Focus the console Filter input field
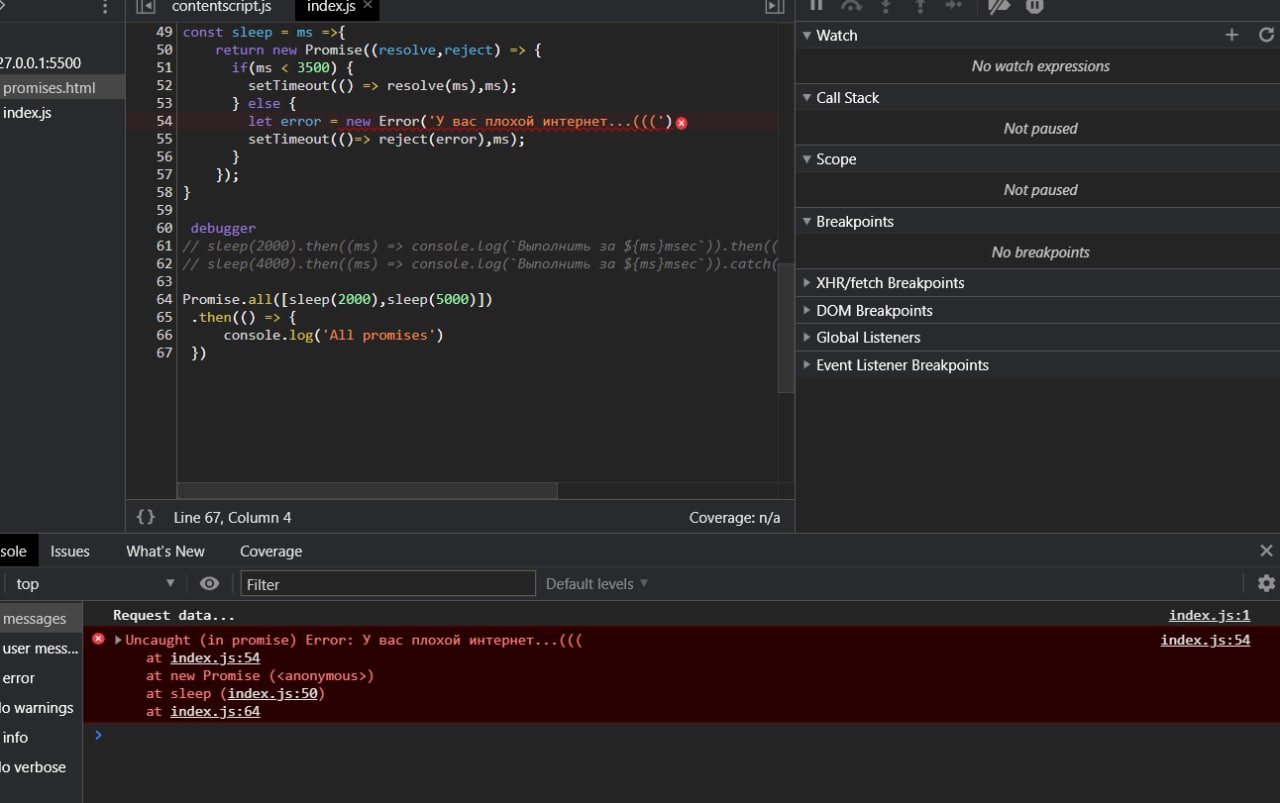The width and height of the screenshot is (1280, 803). (388, 583)
